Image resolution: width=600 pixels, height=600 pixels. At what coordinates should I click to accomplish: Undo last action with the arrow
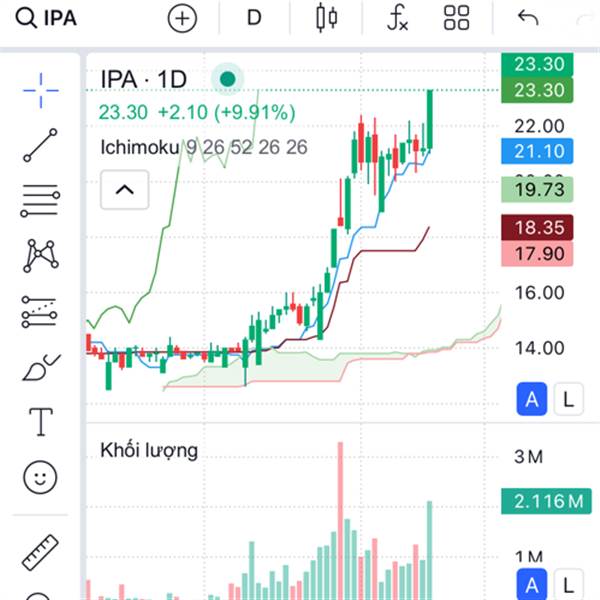528,18
